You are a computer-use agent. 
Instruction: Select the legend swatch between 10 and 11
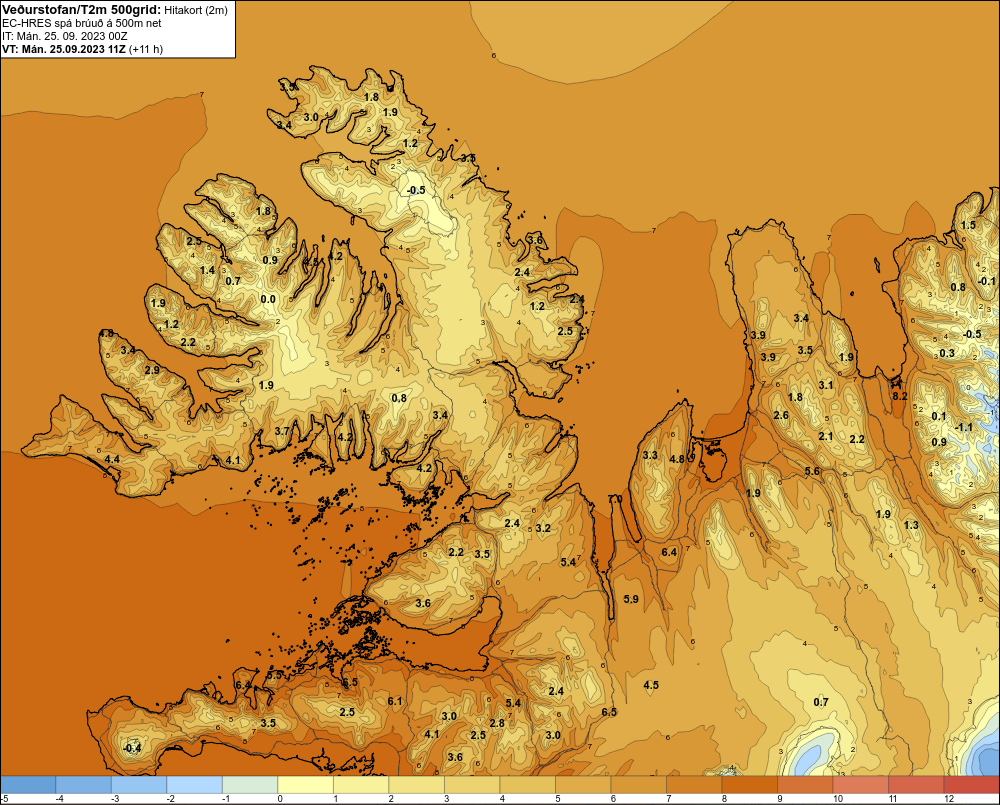point(860,785)
